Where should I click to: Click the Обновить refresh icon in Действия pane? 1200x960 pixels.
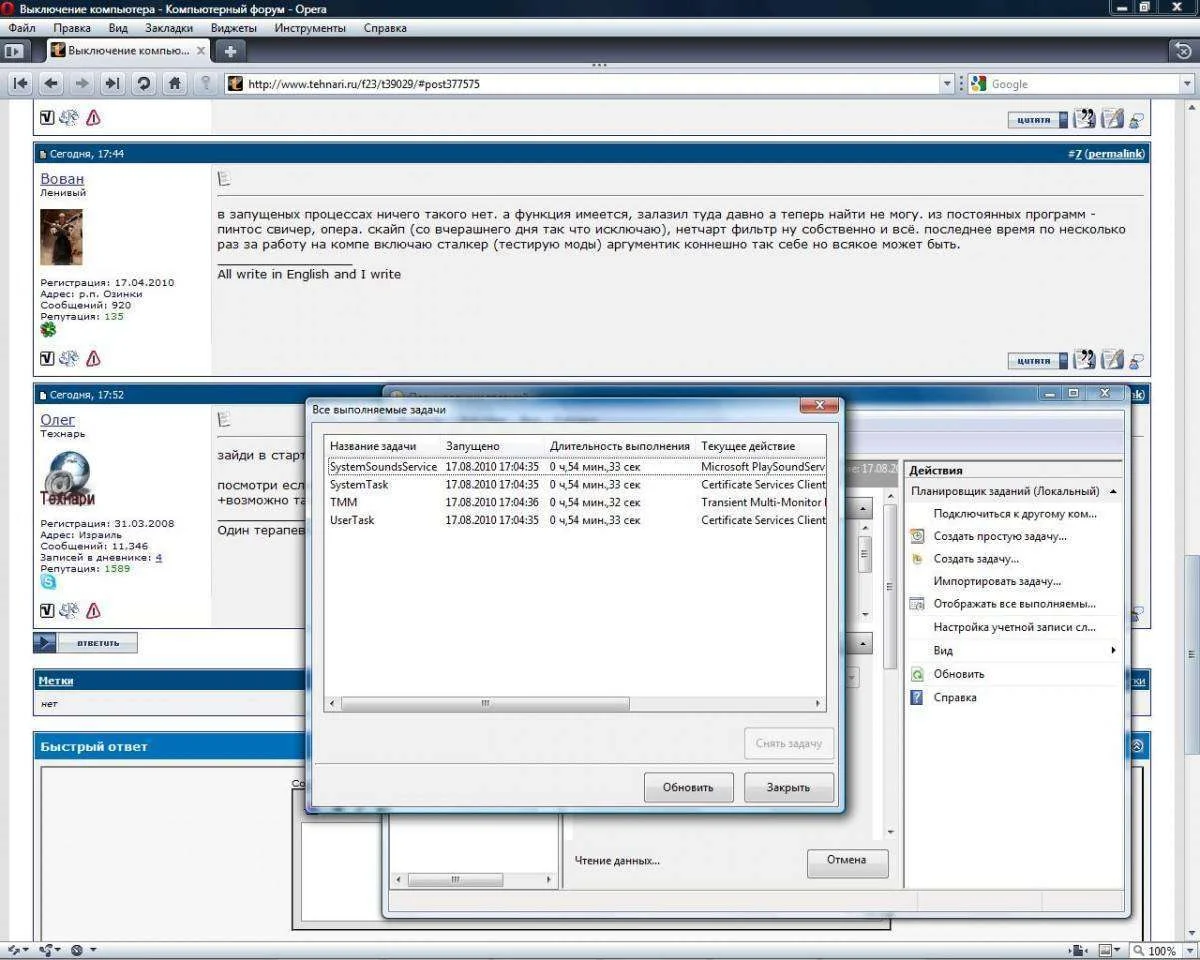point(917,674)
